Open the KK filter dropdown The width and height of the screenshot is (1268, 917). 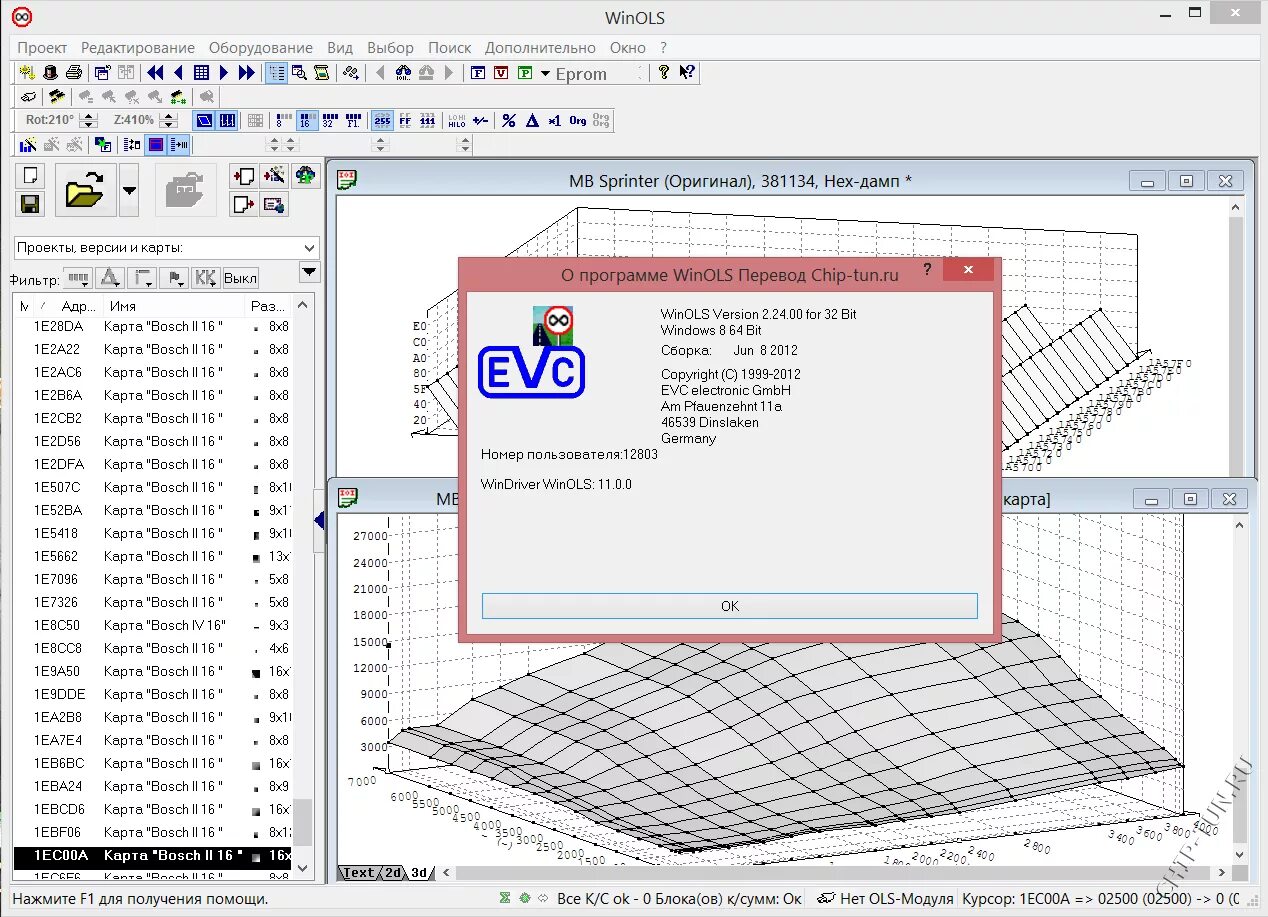coord(205,278)
